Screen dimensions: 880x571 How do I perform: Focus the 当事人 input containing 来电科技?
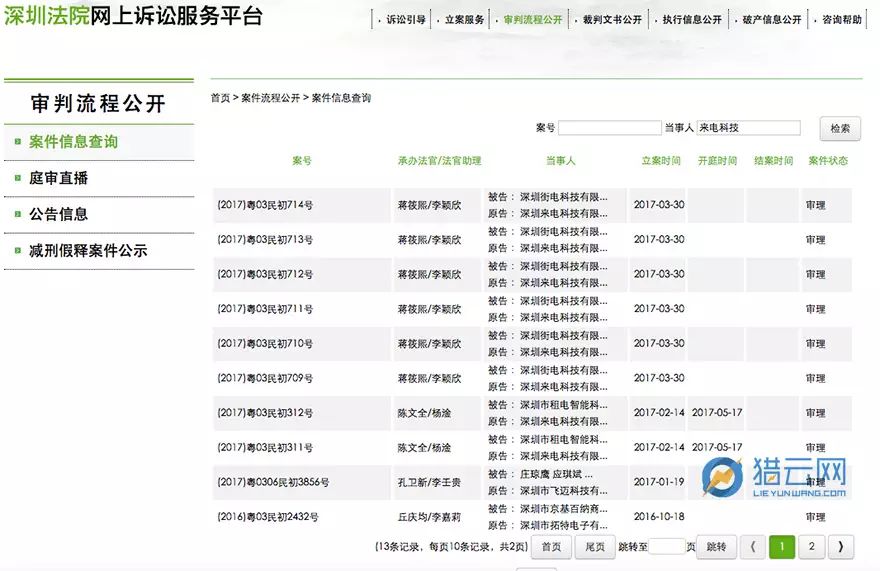[748, 128]
